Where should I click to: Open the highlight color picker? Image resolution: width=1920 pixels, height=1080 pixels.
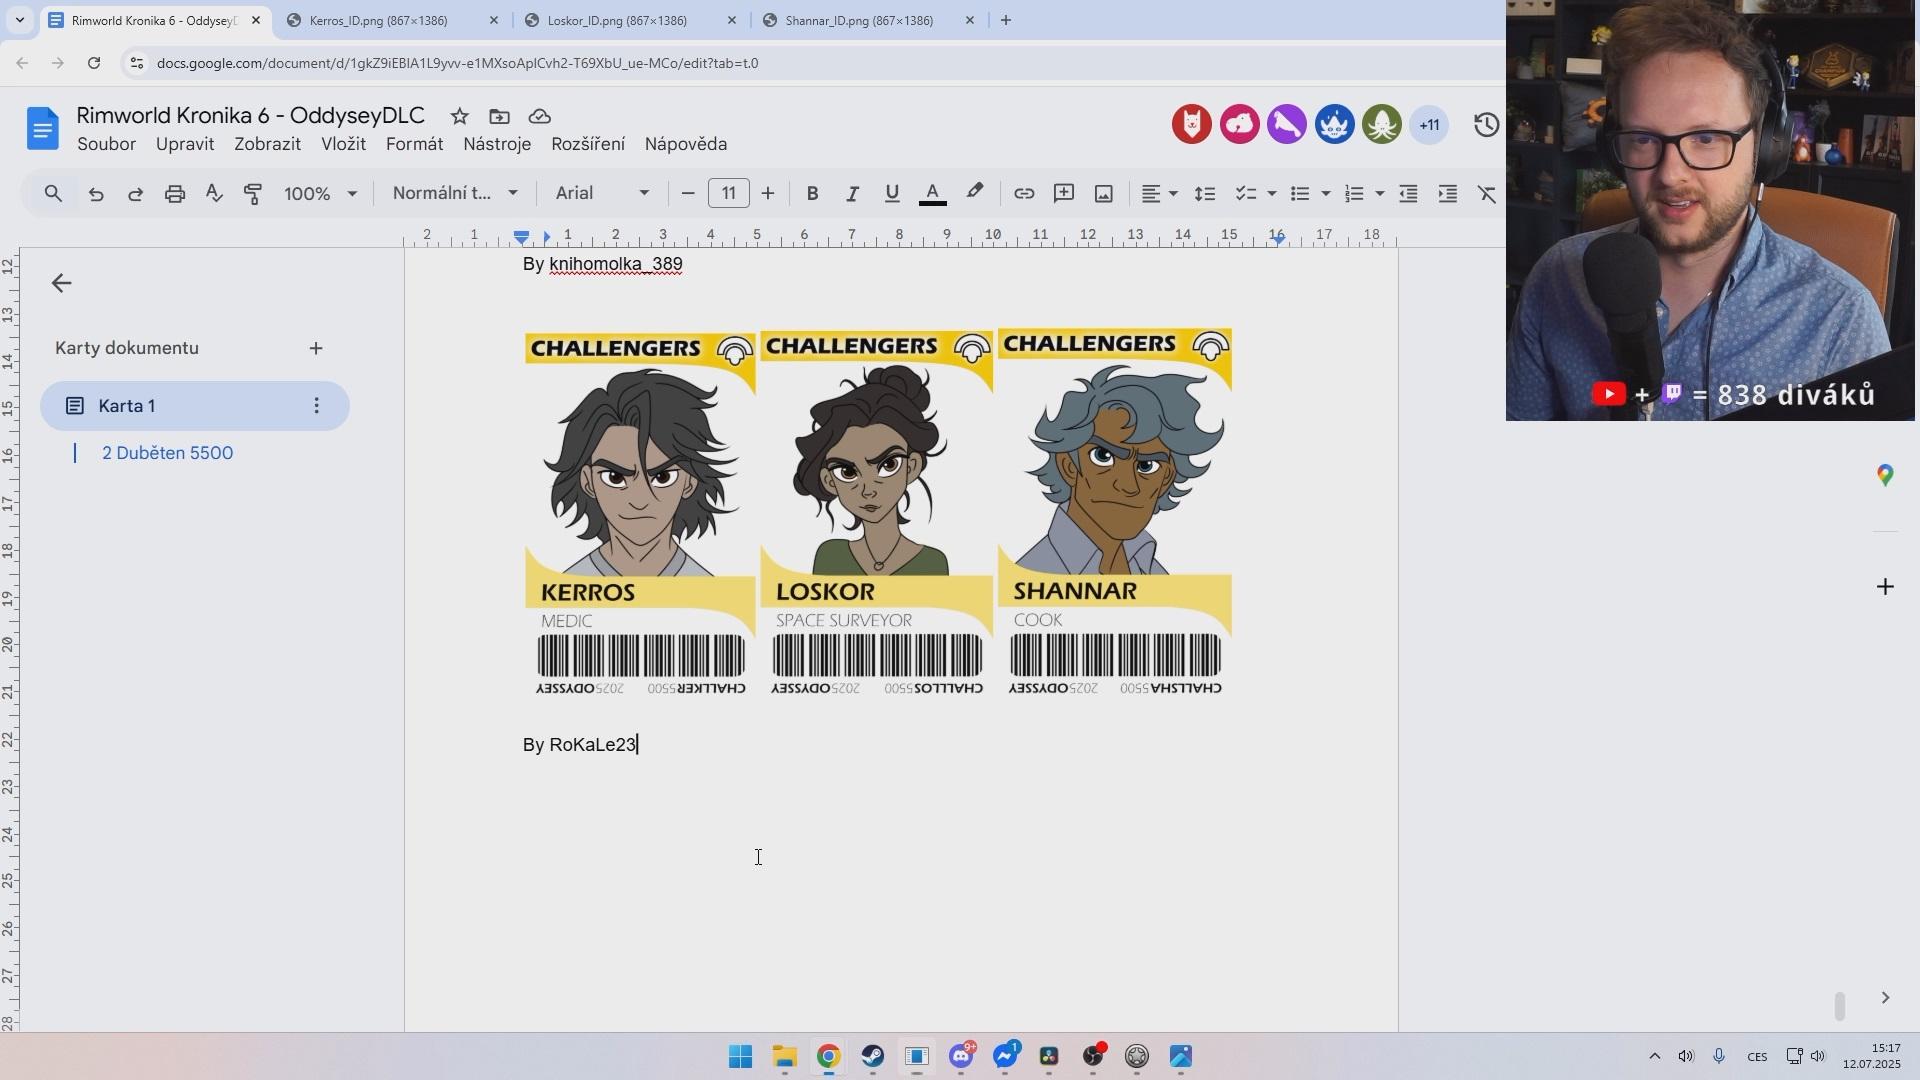click(x=975, y=192)
